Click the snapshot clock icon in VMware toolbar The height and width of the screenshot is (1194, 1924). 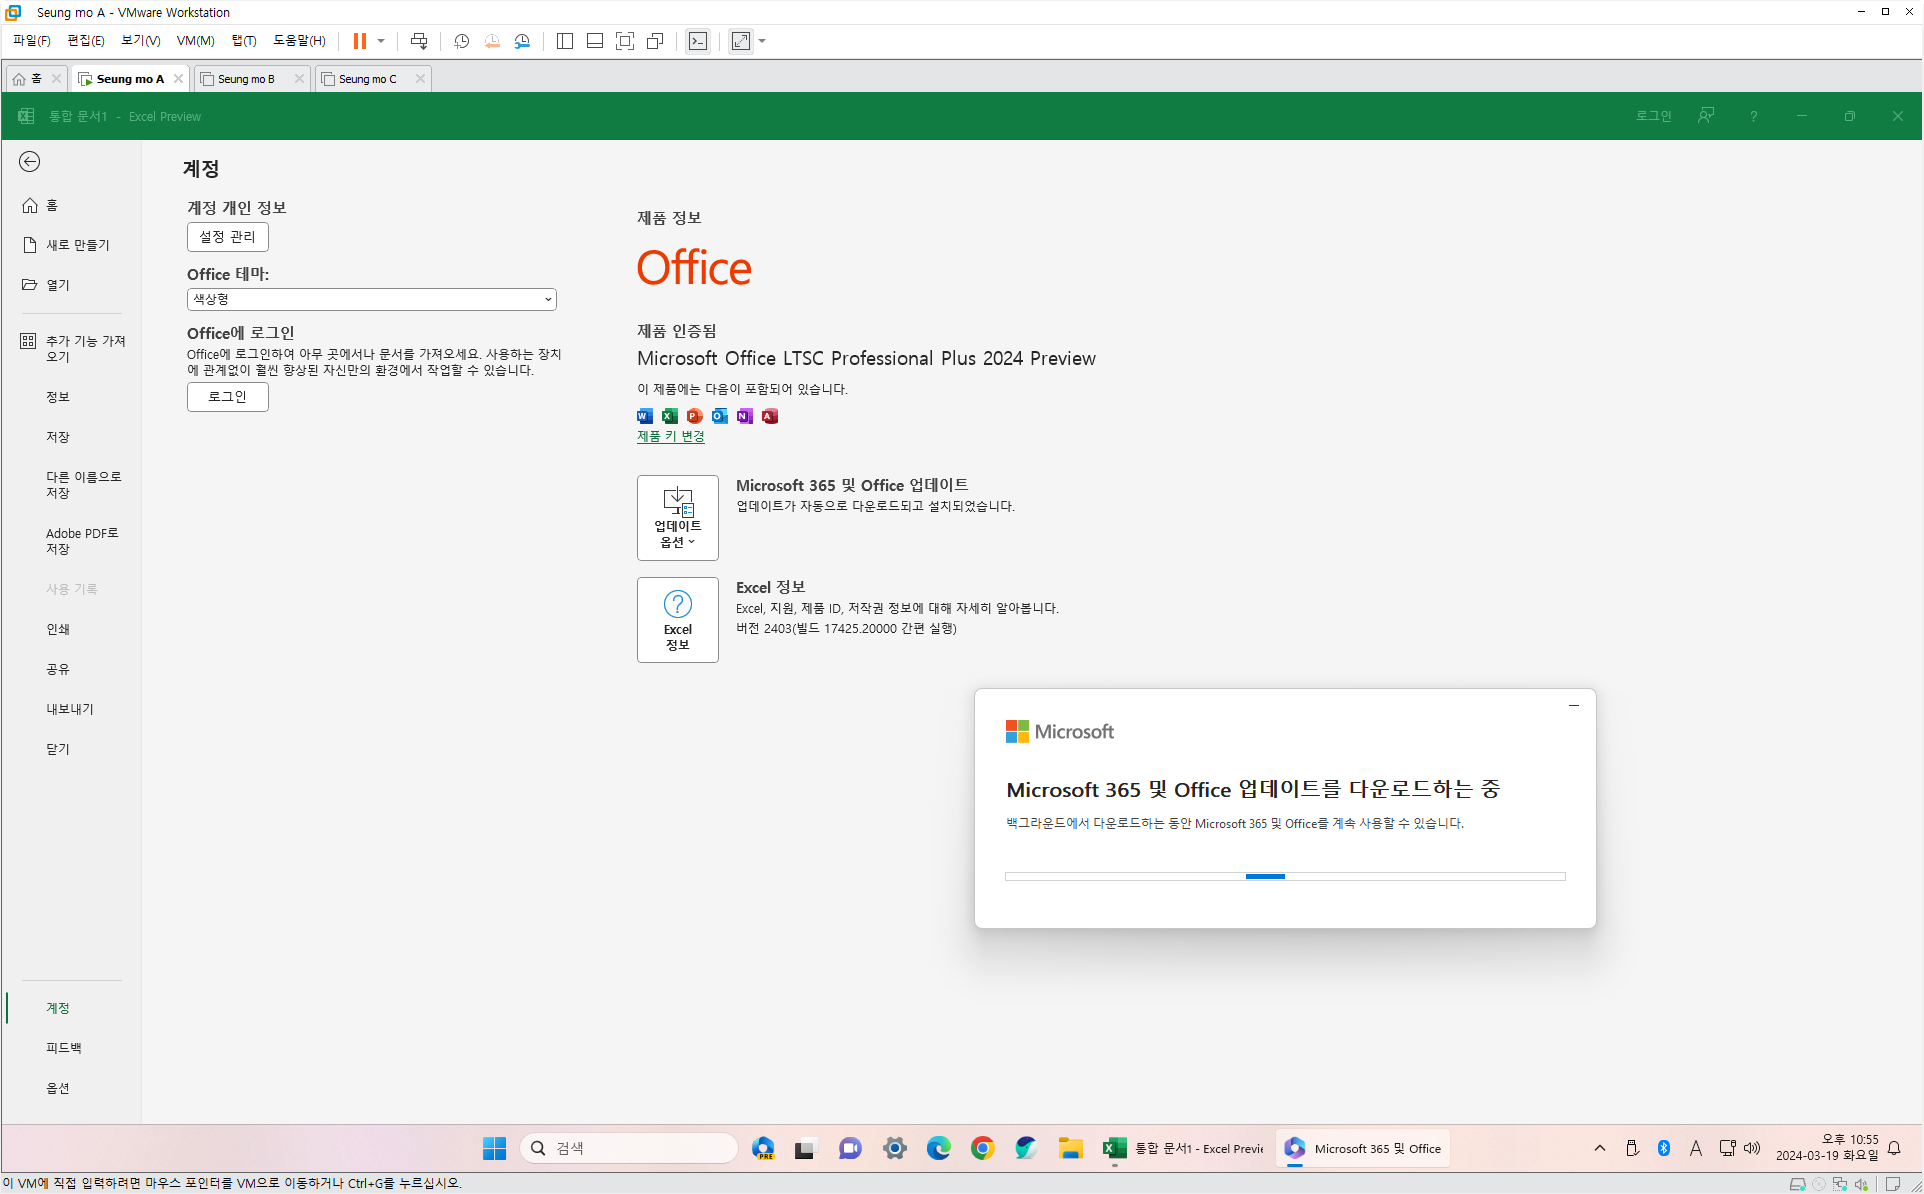click(461, 41)
